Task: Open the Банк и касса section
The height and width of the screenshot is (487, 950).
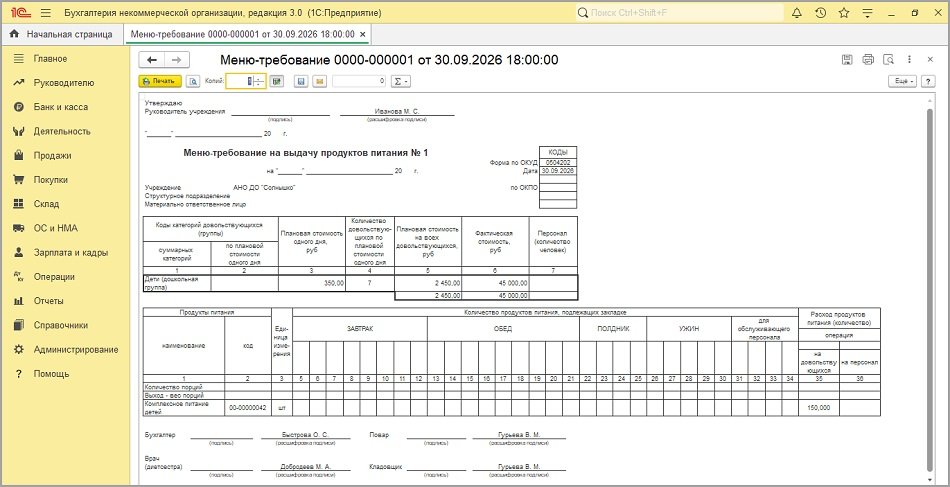Action: click(61, 107)
